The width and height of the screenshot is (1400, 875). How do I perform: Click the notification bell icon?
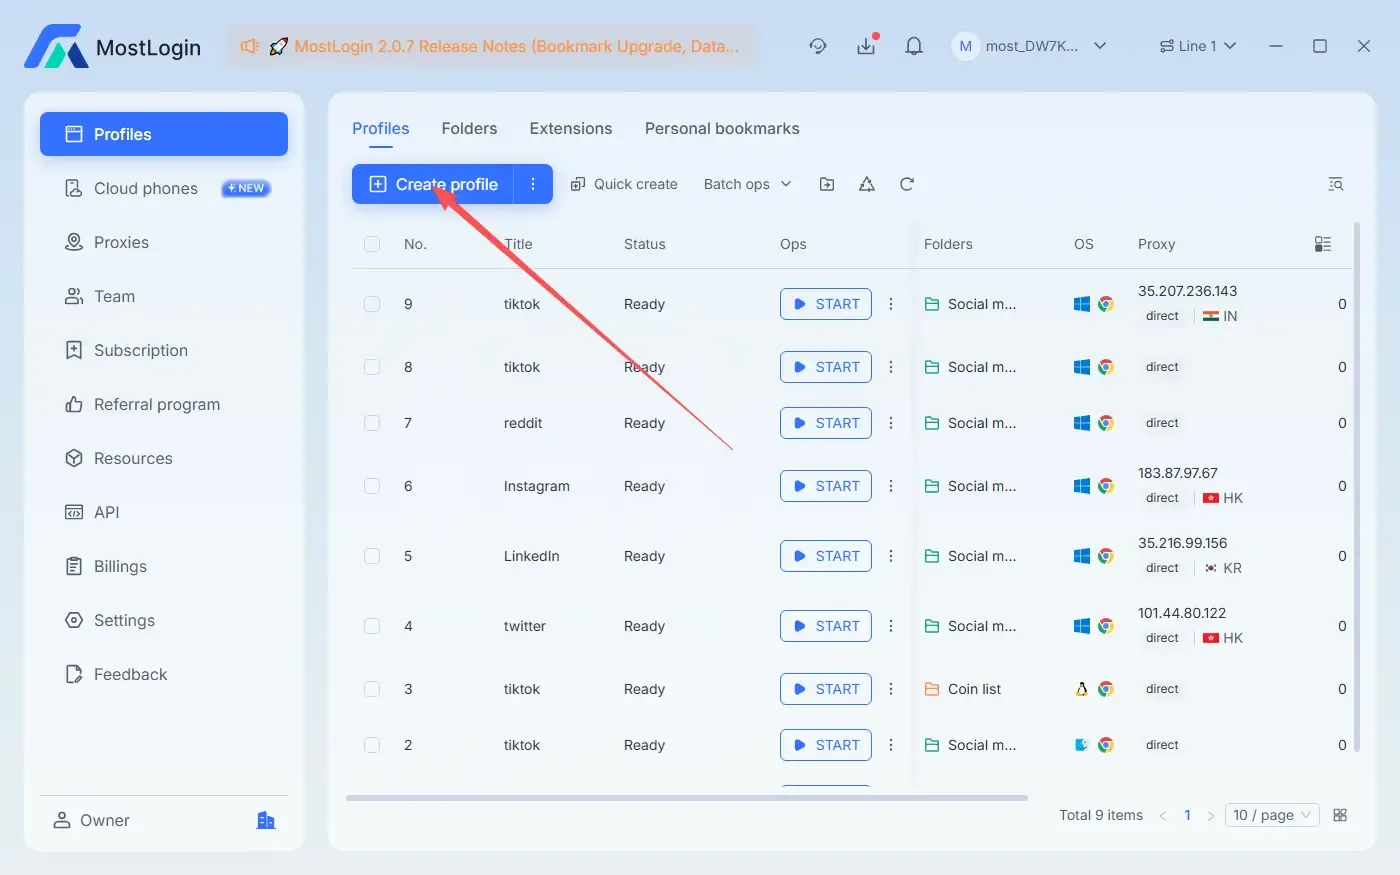(913, 45)
